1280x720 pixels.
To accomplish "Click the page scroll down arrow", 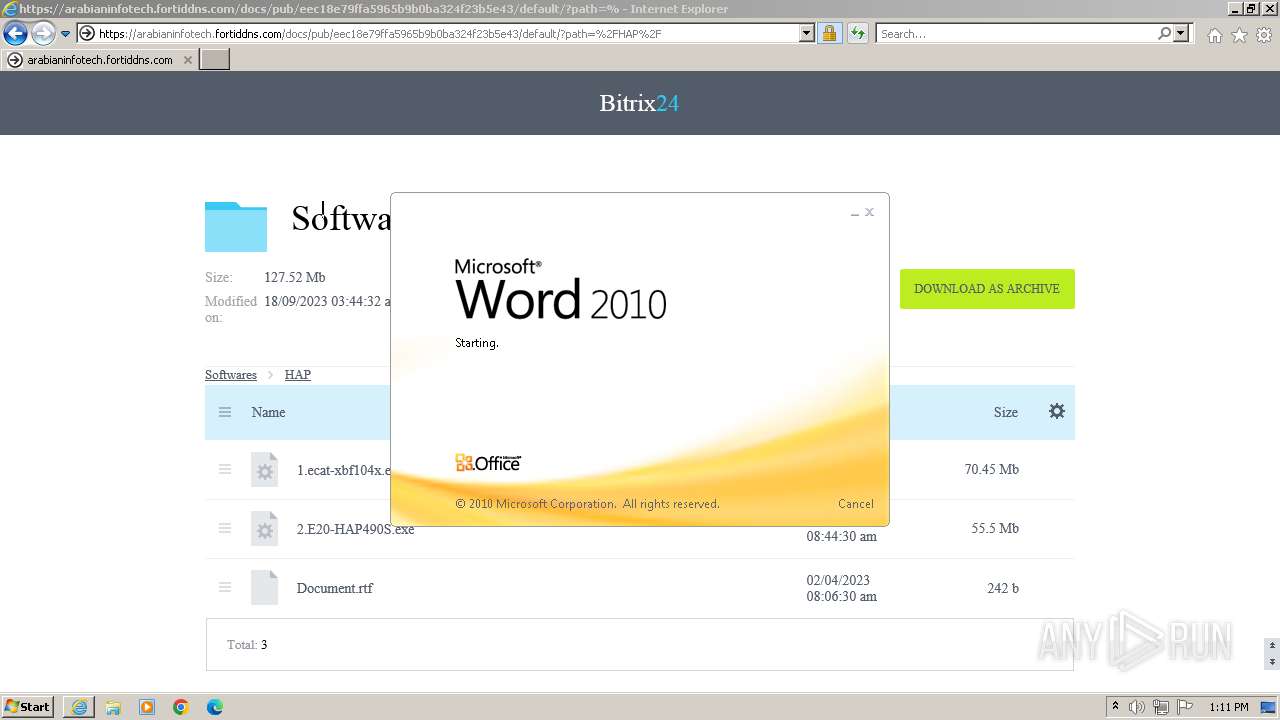I will 1273,662.
